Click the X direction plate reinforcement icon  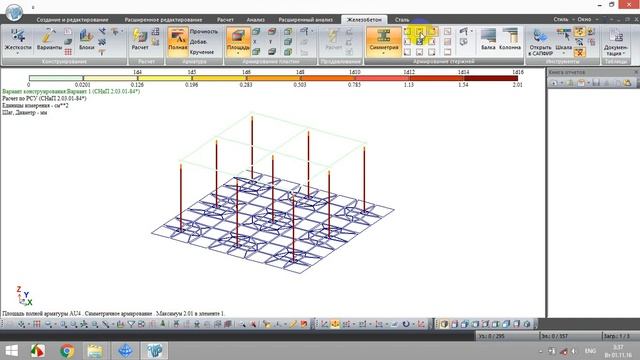coord(256,42)
